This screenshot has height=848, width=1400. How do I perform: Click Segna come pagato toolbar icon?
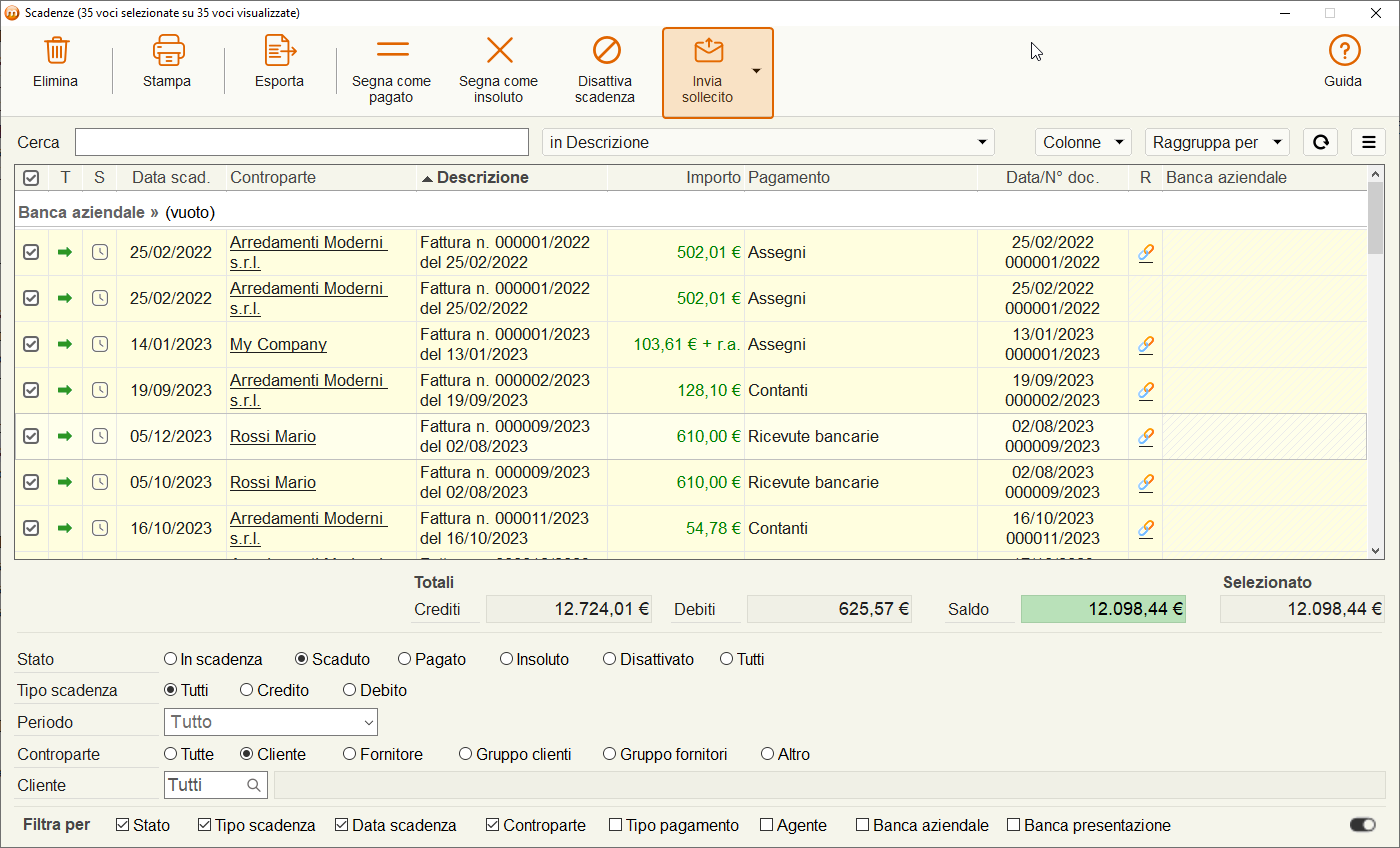(392, 50)
